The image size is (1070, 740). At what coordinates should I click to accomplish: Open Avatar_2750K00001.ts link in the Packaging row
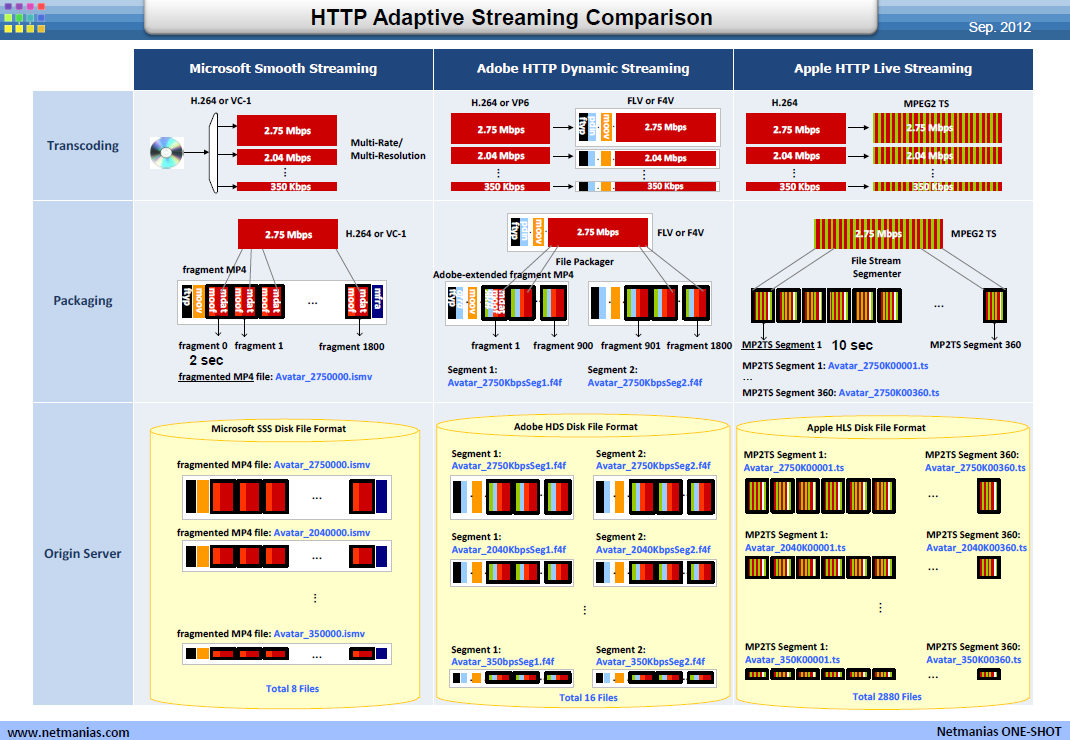[x=878, y=366]
